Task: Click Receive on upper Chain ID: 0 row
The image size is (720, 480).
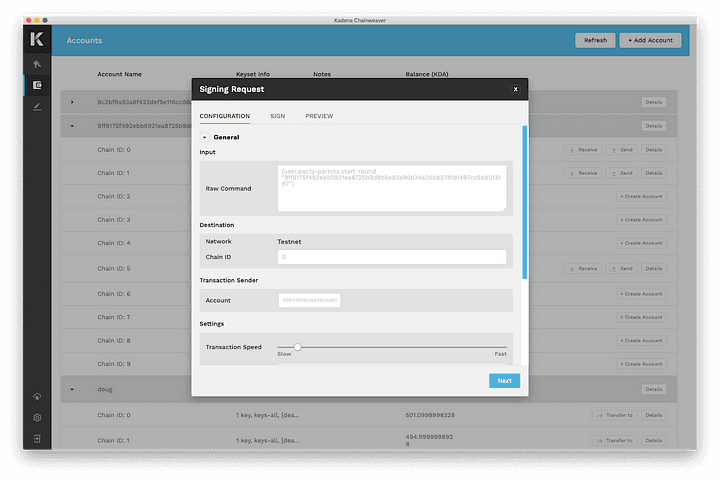Action: pyautogui.click(x=583, y=150)
